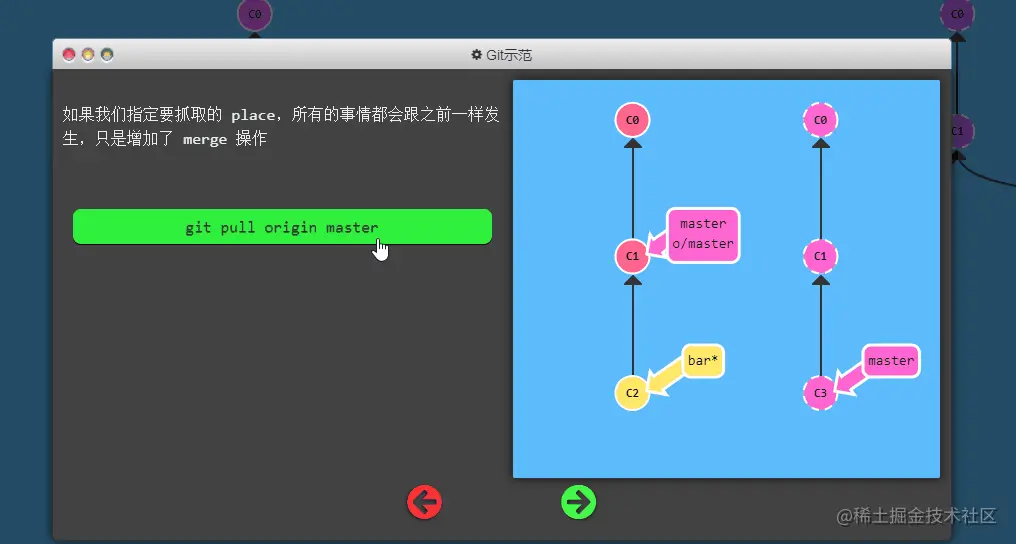Click the word merge in description
This screenshot has width=1016, height=544.
tap(205, 139)
